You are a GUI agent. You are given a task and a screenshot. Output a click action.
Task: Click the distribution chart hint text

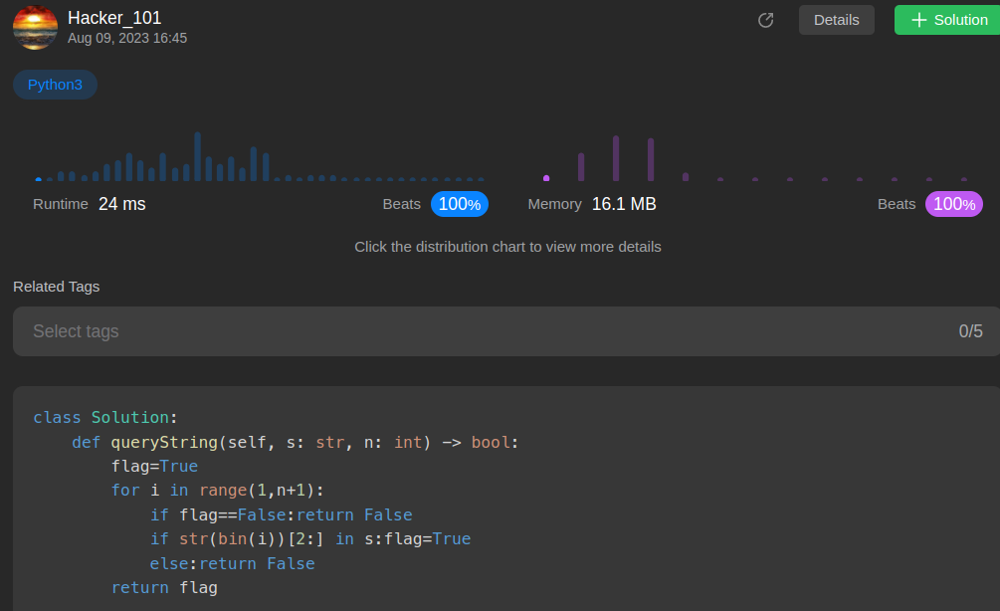click(507, 246)
